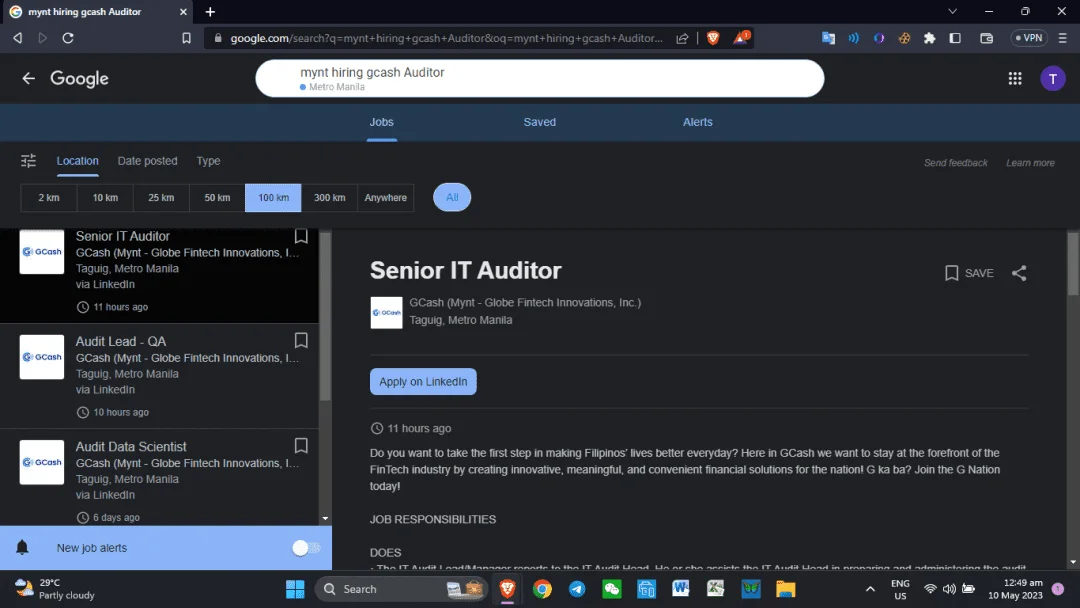Open WeChat from the taskbar
This screenshot has height=608, width=1080.
pos(612,589)
